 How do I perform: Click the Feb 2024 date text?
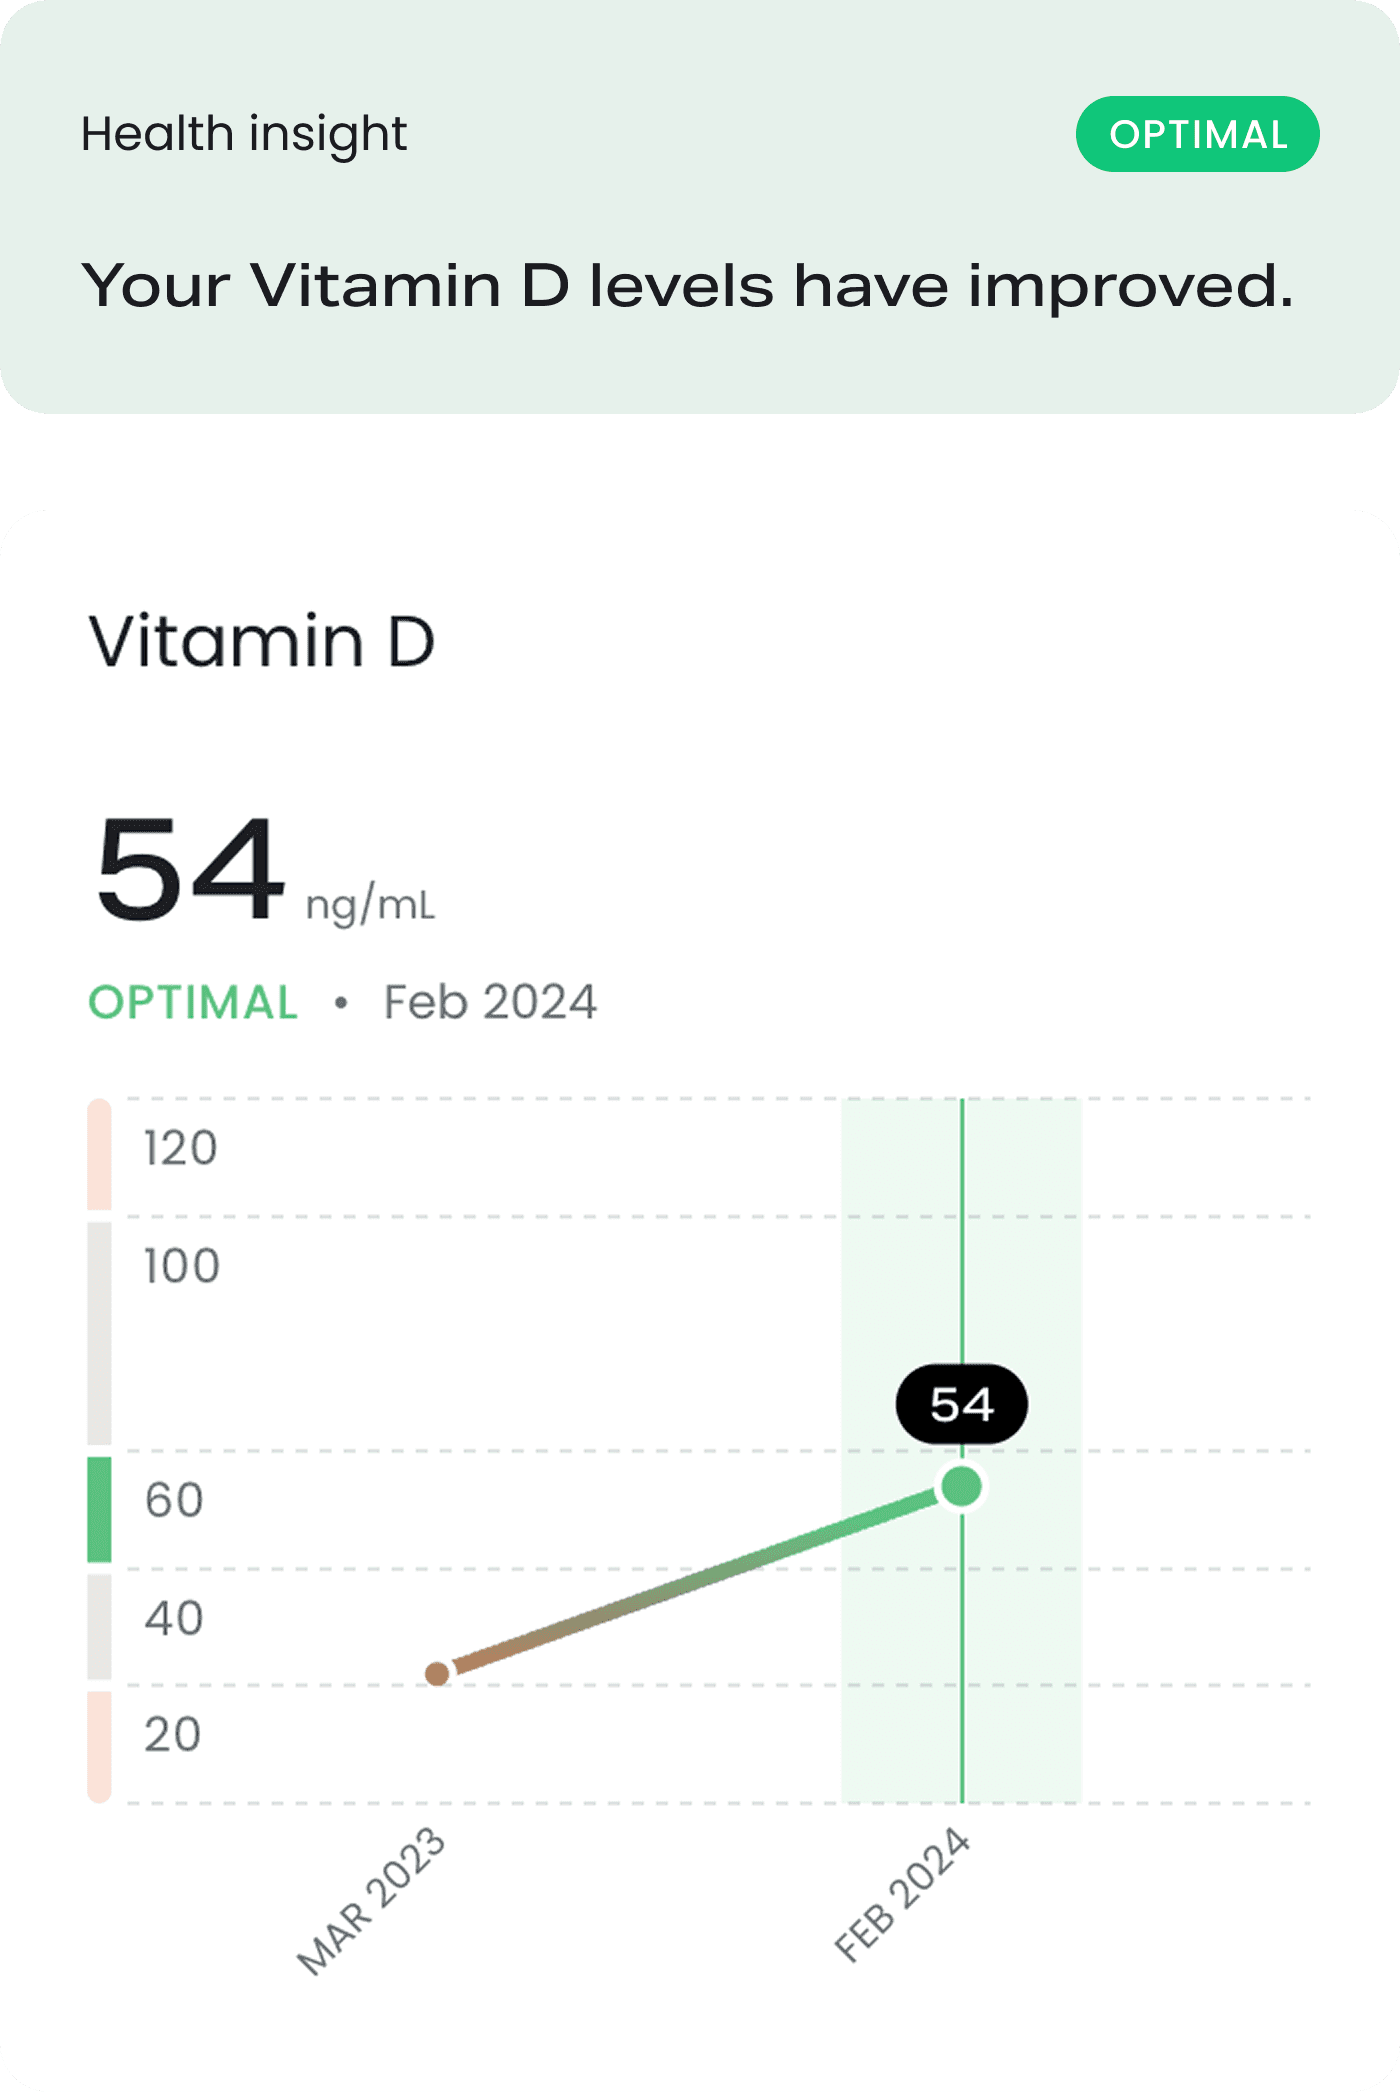click(490, 1002)
